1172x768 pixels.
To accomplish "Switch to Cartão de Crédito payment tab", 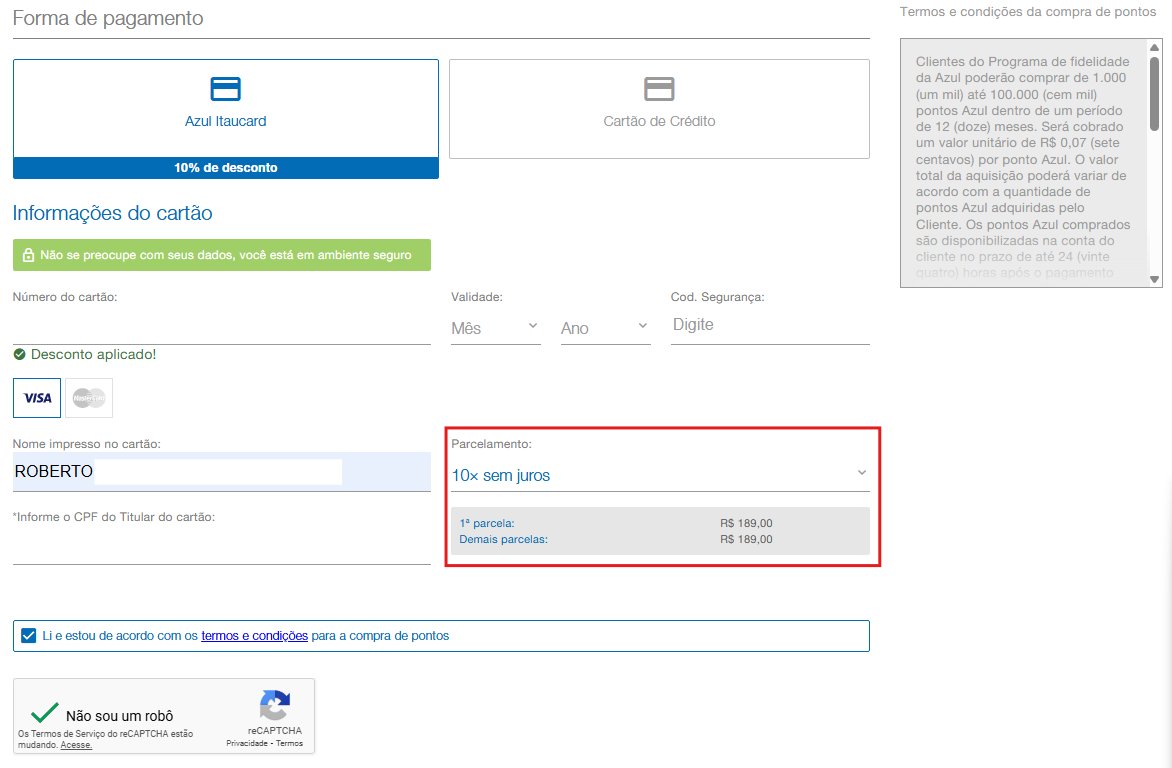I will 659,122.
